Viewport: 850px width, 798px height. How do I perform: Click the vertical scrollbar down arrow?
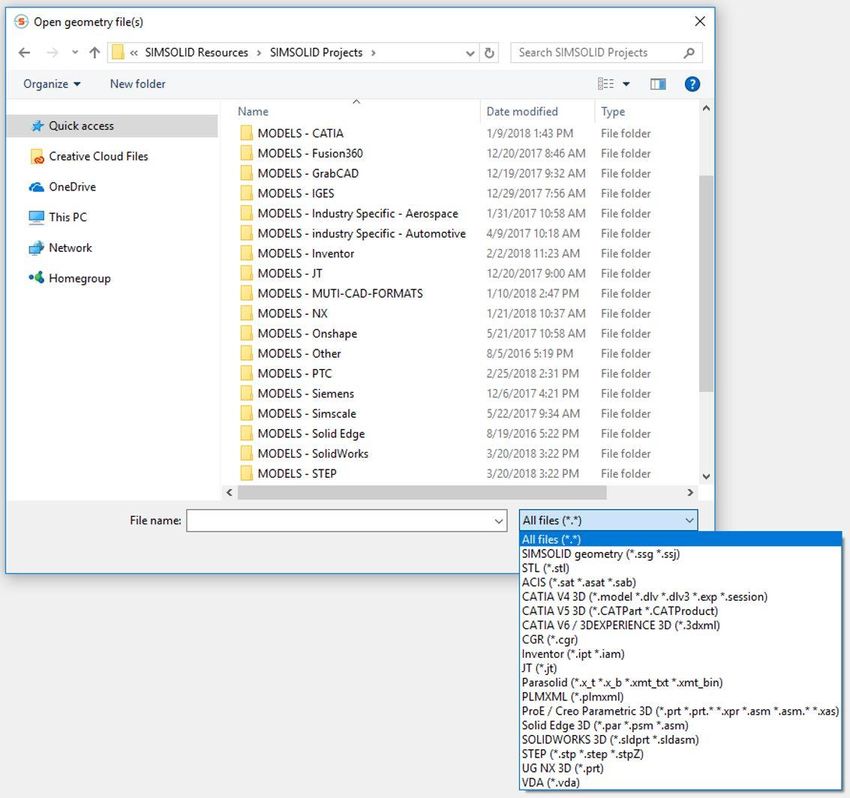pyautogui.click(x=706, y=477)
